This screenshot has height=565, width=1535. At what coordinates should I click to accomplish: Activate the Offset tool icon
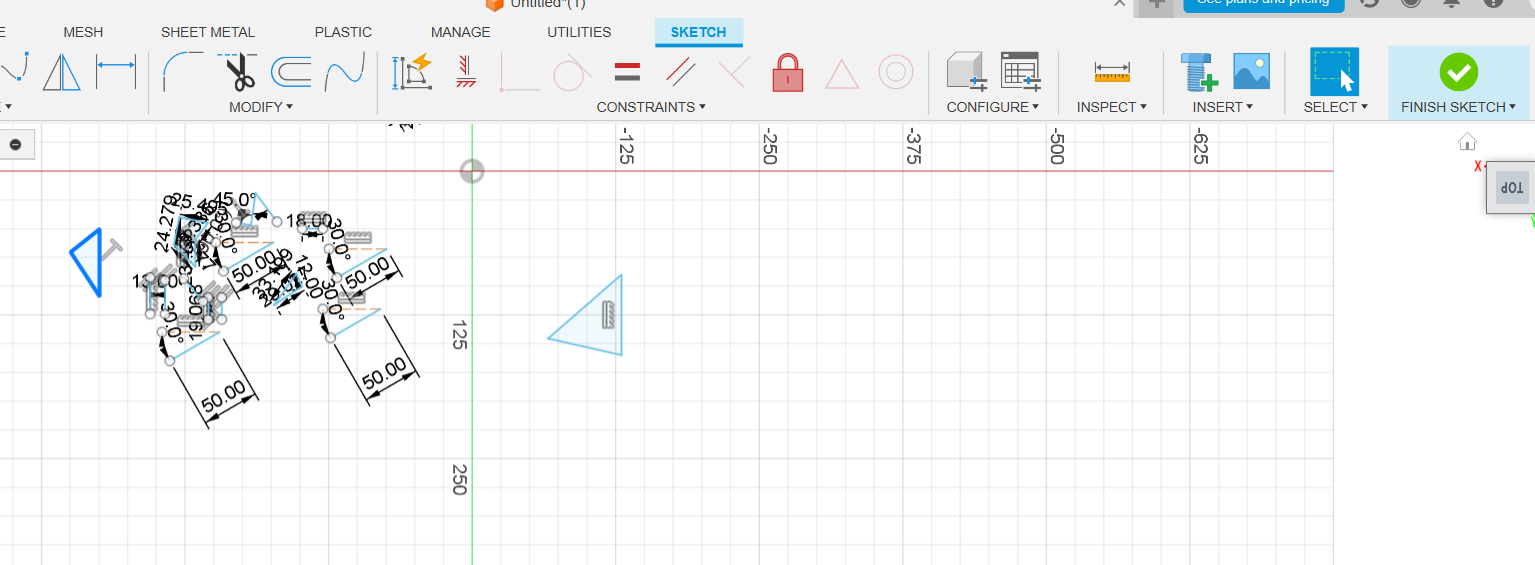tap(291, 72)
